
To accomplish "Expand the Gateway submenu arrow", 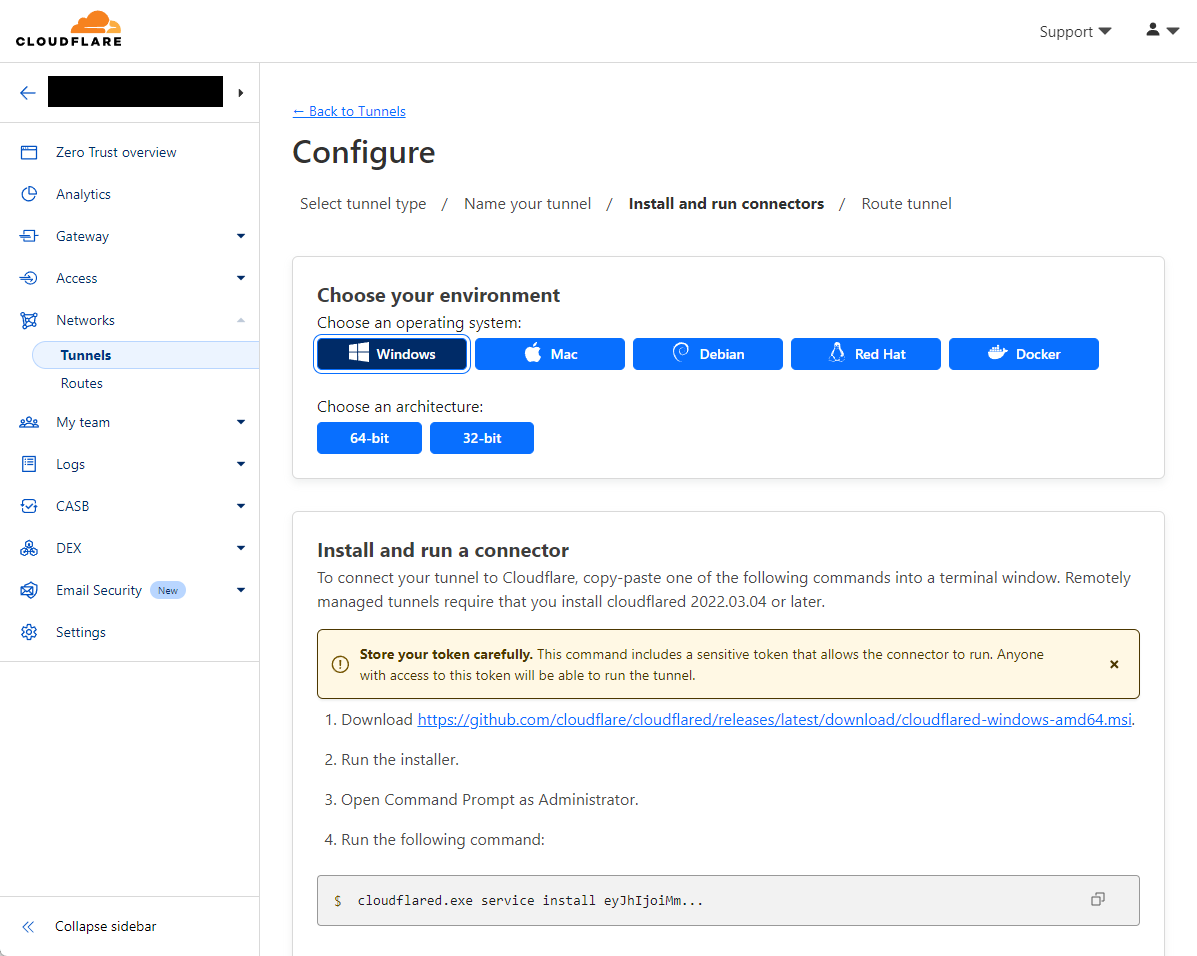I will point(240,236).
